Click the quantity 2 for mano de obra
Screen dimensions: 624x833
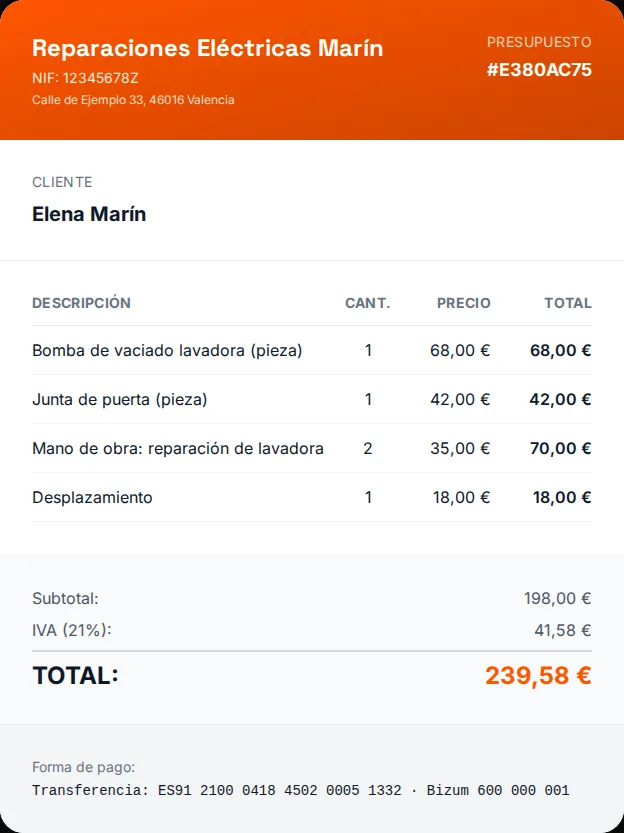(367, 448)
